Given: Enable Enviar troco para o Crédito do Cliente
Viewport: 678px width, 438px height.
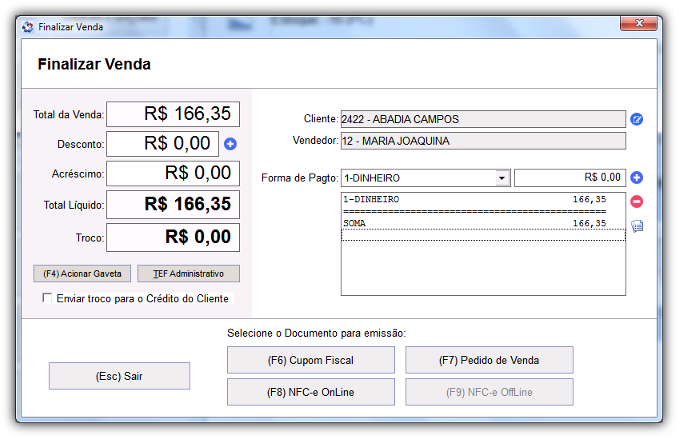Looking at the screenshot, I should click(x=47, y=298).
